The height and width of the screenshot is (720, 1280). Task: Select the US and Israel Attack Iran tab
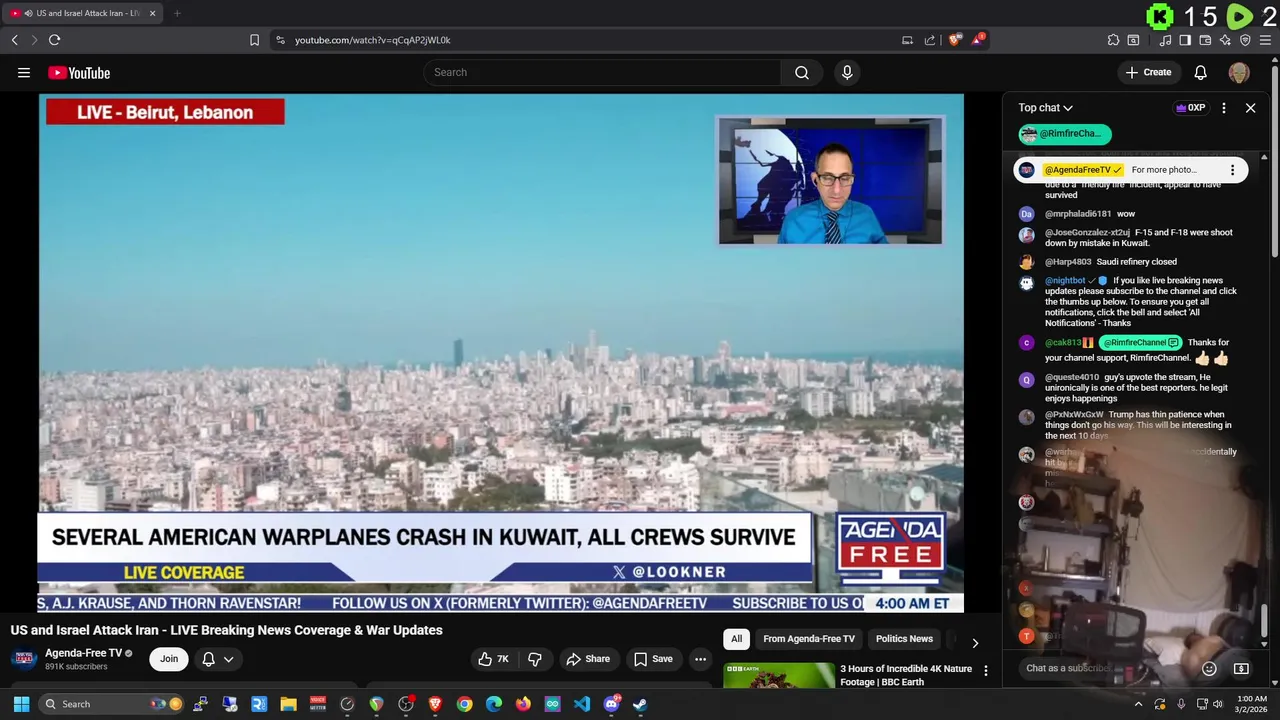82,13
